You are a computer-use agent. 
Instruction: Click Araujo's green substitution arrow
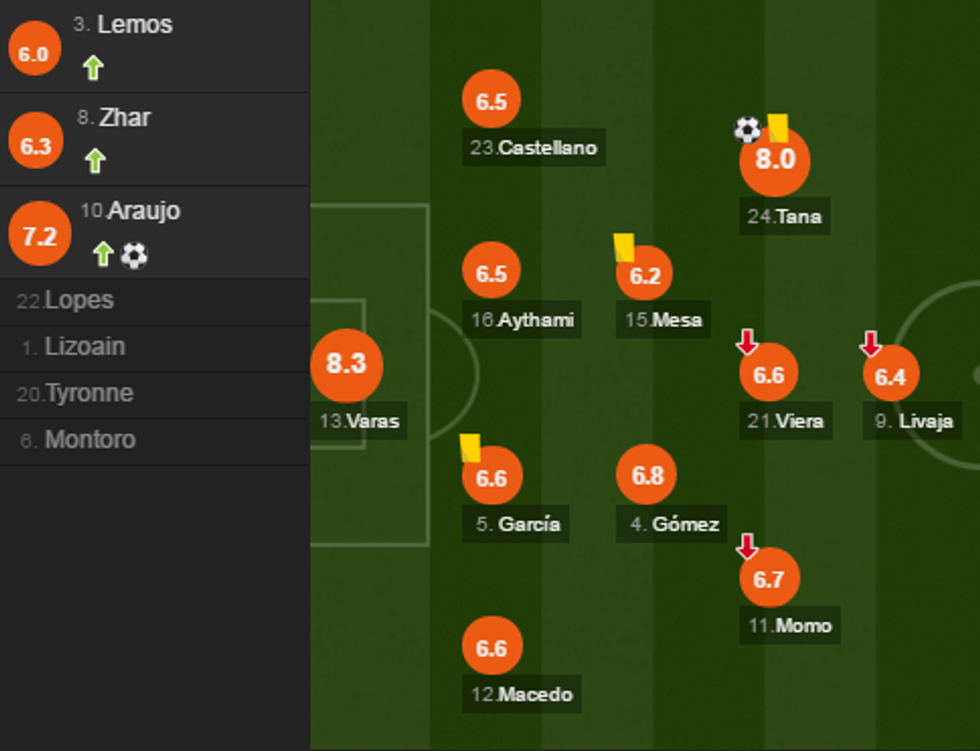(x=102, y=254)
